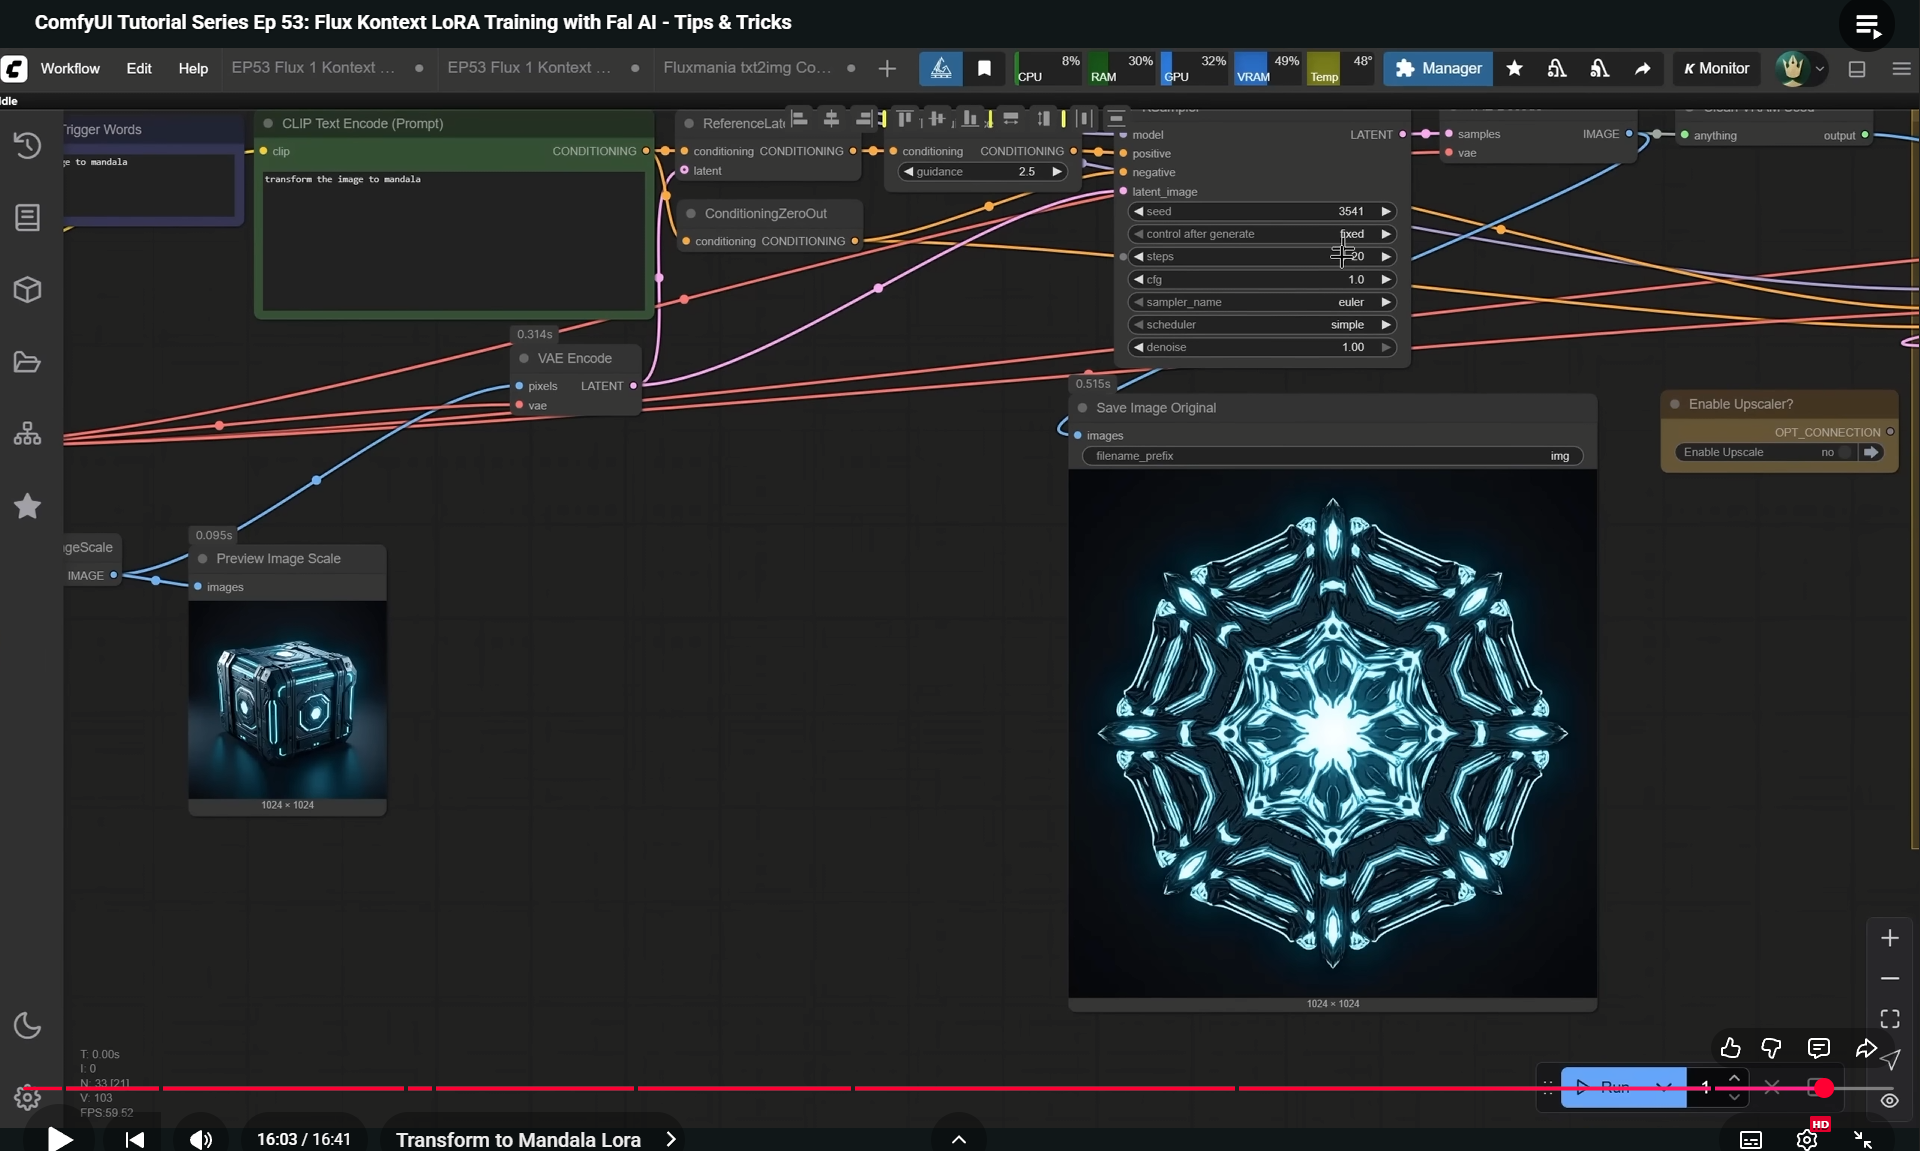Switch to Fluxmania txt2img workflow tab

[746, 68]
